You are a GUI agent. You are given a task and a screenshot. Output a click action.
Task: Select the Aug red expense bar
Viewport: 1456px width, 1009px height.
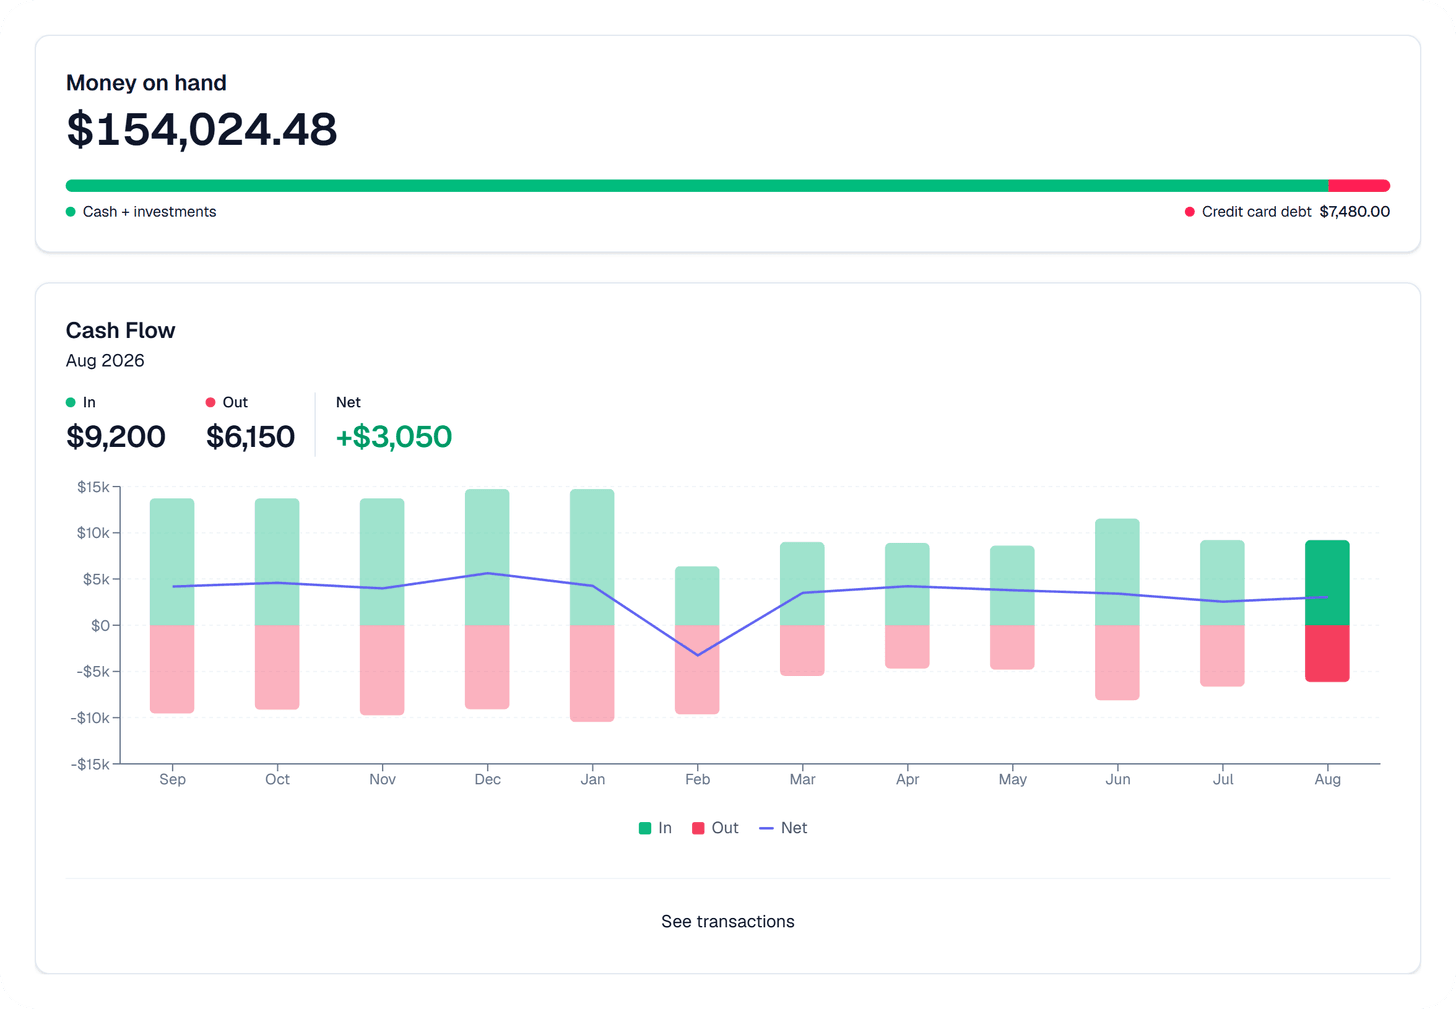(x=1327, y=654)
